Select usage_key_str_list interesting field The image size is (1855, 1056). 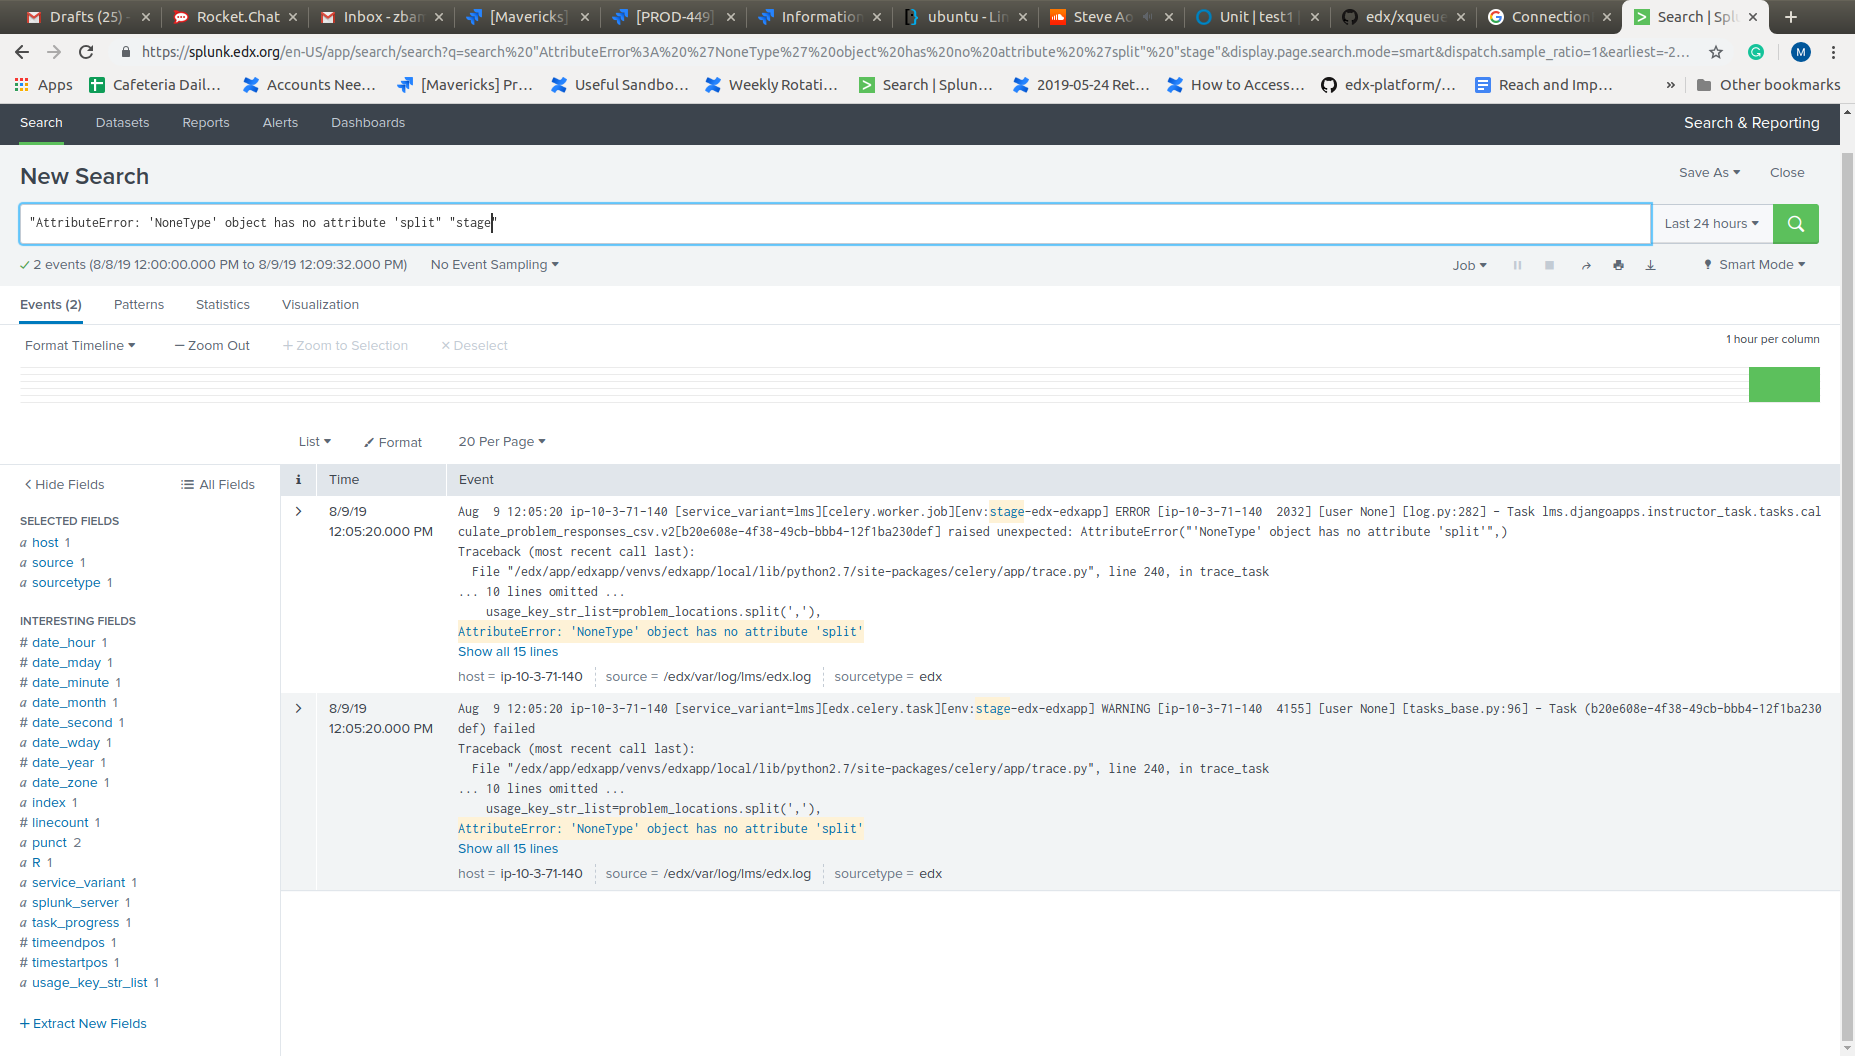pos(89,983)
